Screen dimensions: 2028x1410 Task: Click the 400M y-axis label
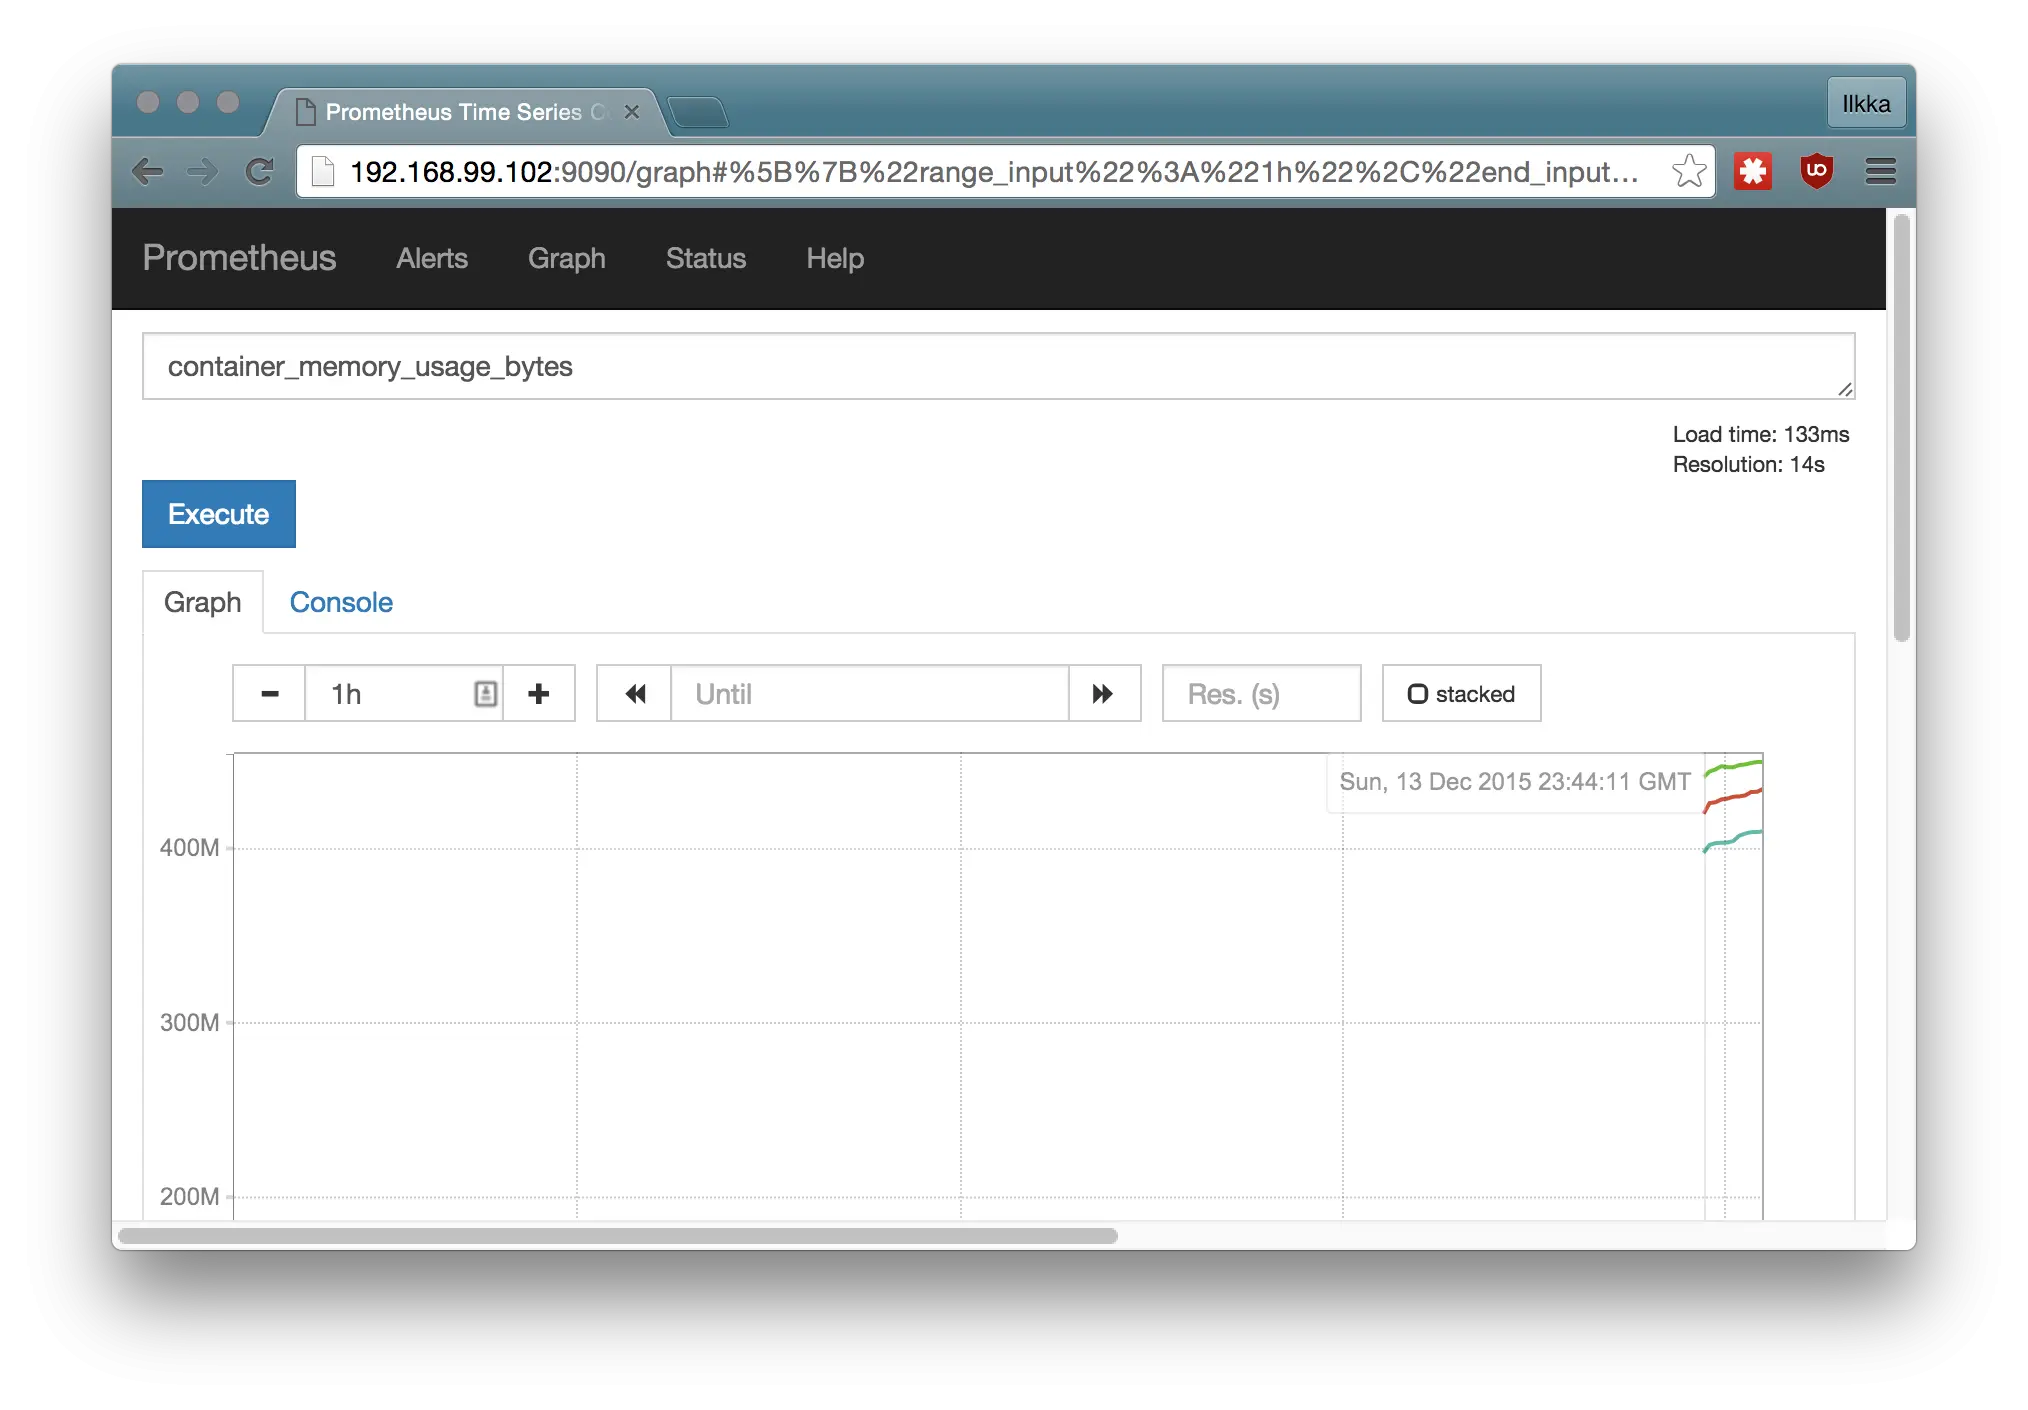(x=189, y=848)
